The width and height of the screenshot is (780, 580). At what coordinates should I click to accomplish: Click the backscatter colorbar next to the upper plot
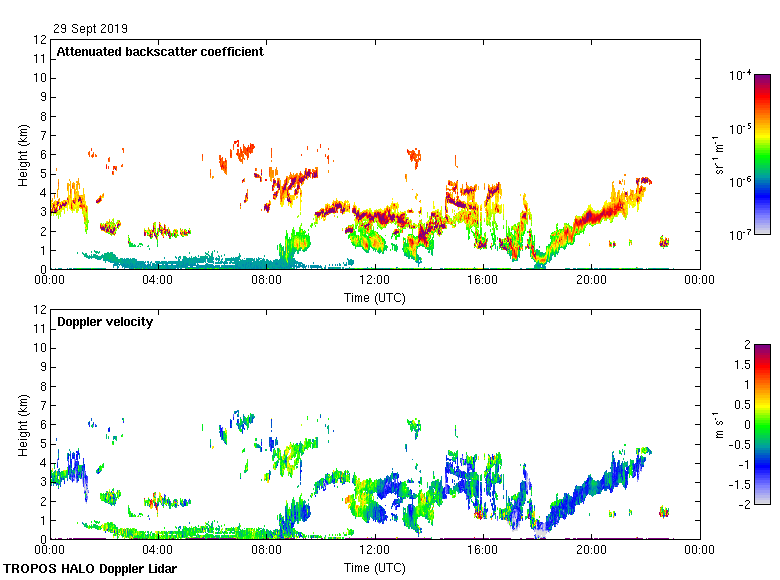click(x=762, y=155)
